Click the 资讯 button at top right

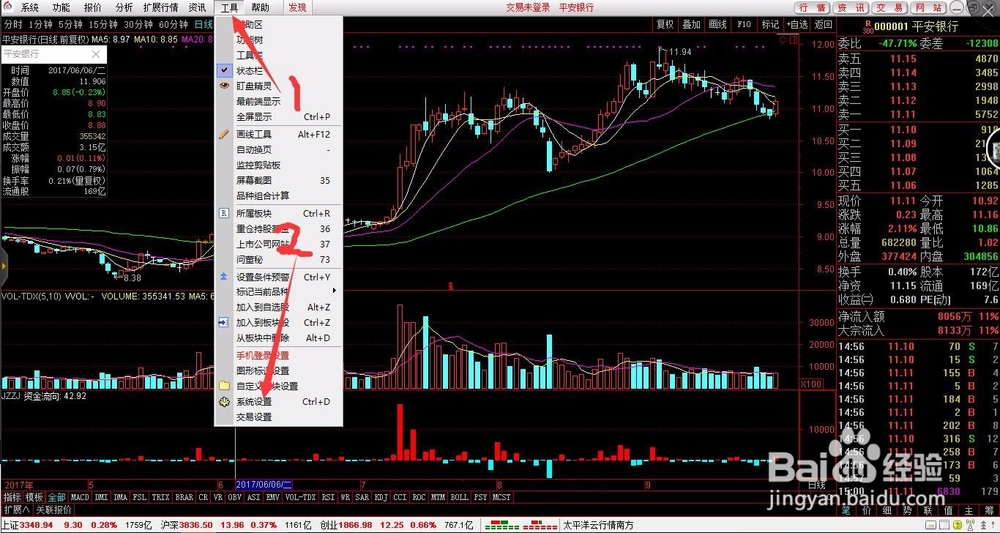[851, 8]
